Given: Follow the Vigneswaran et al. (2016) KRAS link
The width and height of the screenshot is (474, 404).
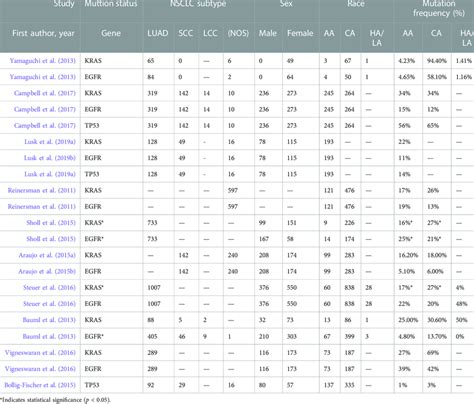Looking at the screenshot, I should 40,353.
